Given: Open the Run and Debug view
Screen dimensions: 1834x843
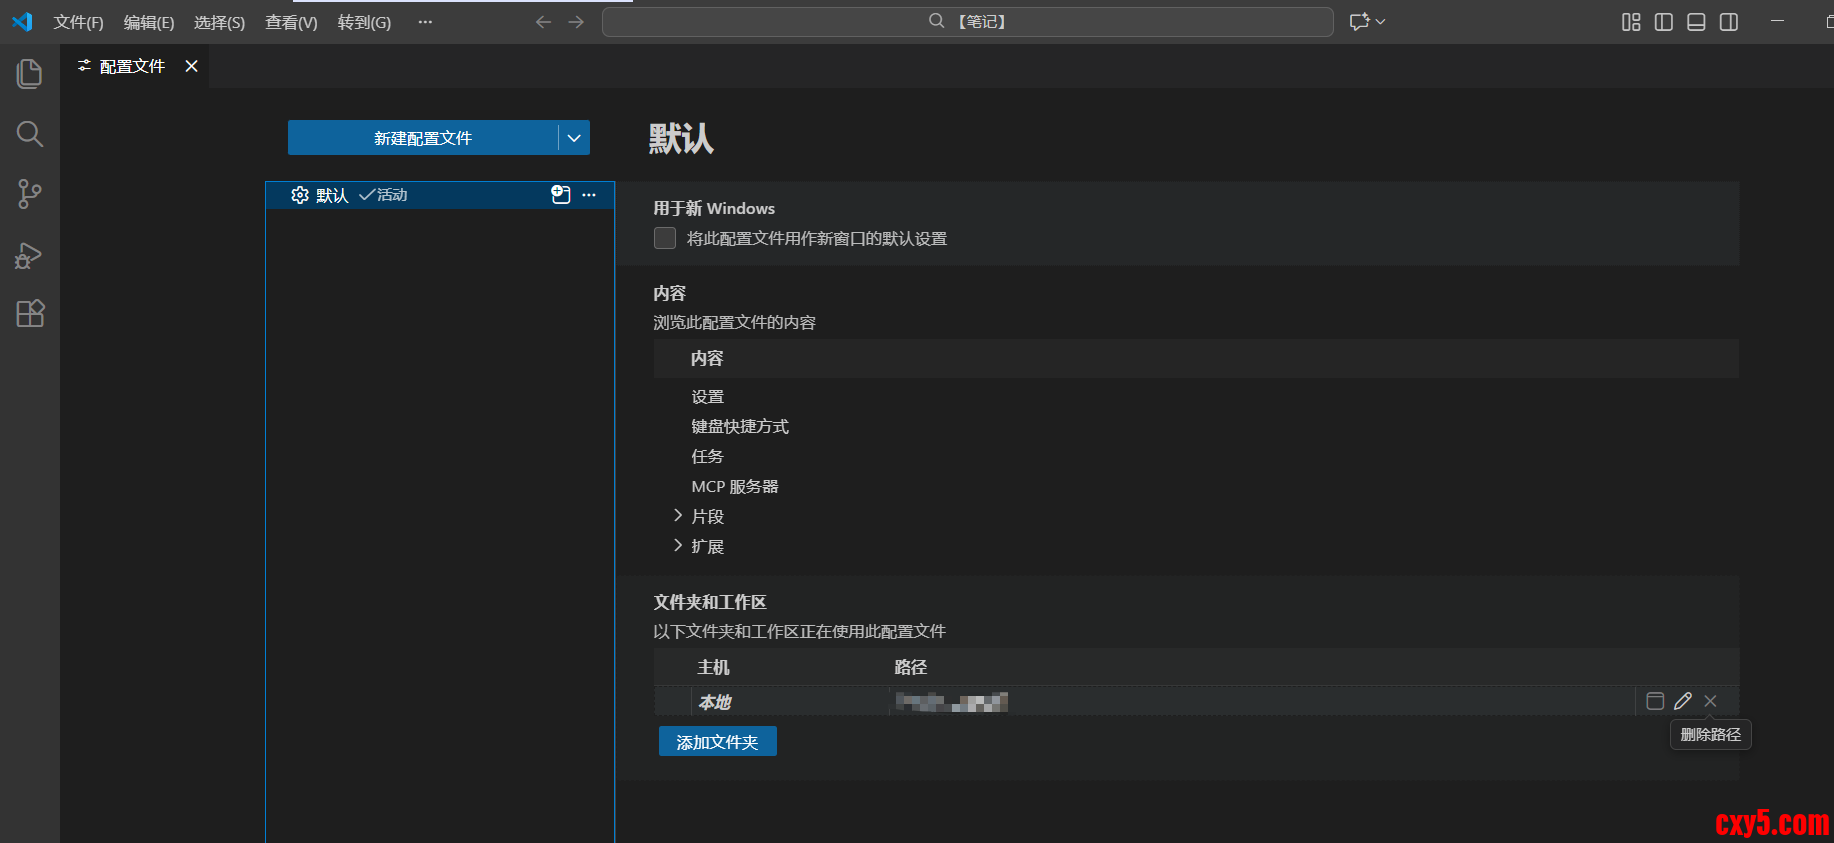Looking at the screenshot, I should click(x=30, y=255).
